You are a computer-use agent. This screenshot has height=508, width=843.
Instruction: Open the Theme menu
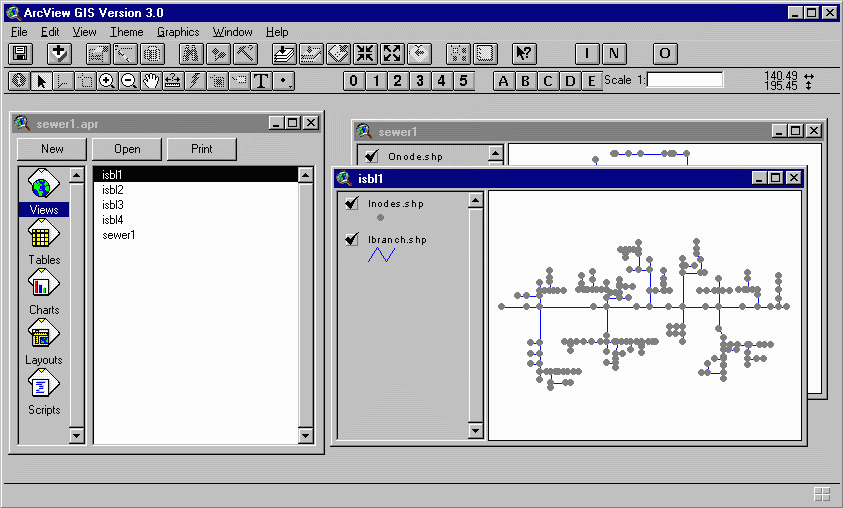tap(127, 32)
